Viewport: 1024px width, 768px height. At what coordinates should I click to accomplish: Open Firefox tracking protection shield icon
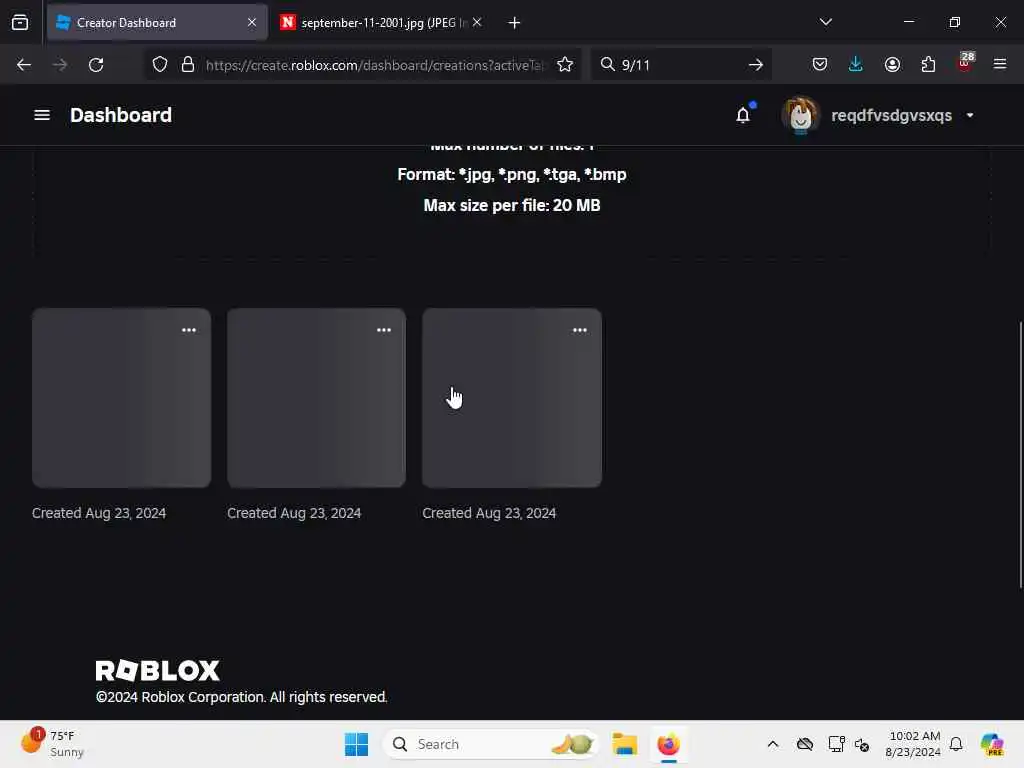[160, 65]
